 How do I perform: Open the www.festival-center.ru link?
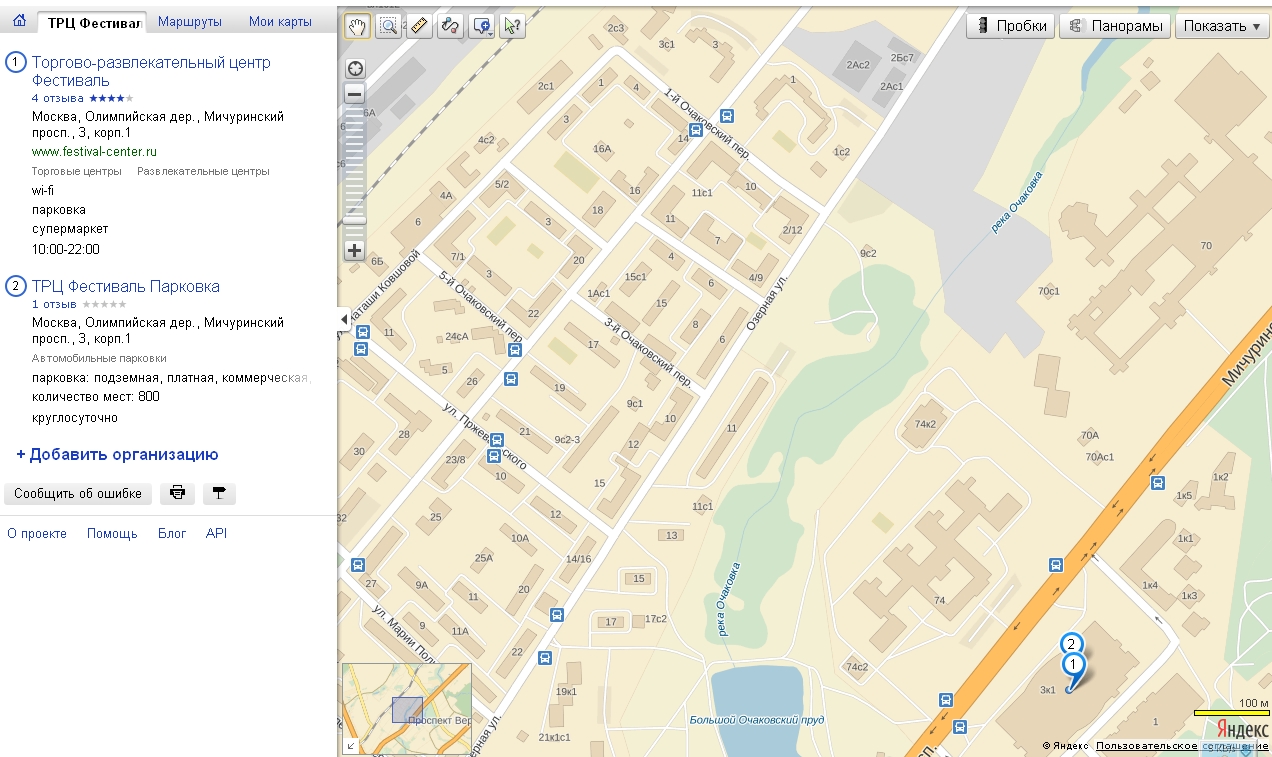coord(94,152)
